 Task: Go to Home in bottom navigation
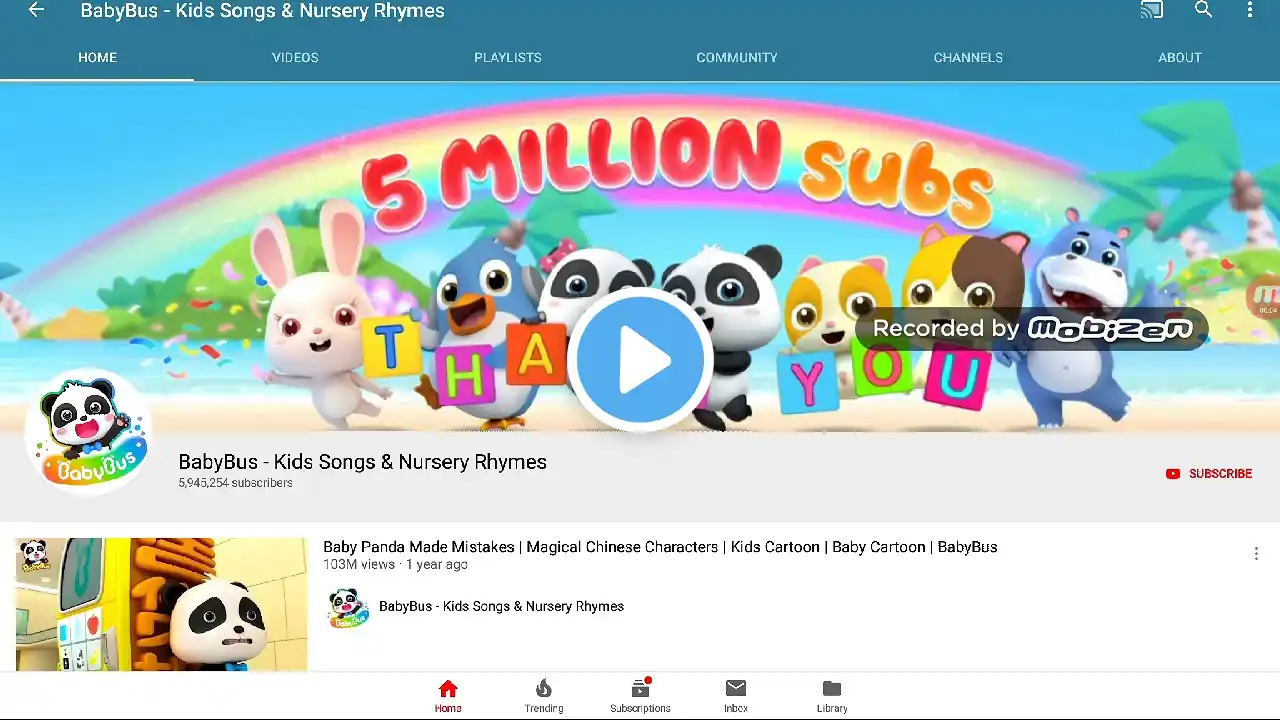tap(448, 696)
